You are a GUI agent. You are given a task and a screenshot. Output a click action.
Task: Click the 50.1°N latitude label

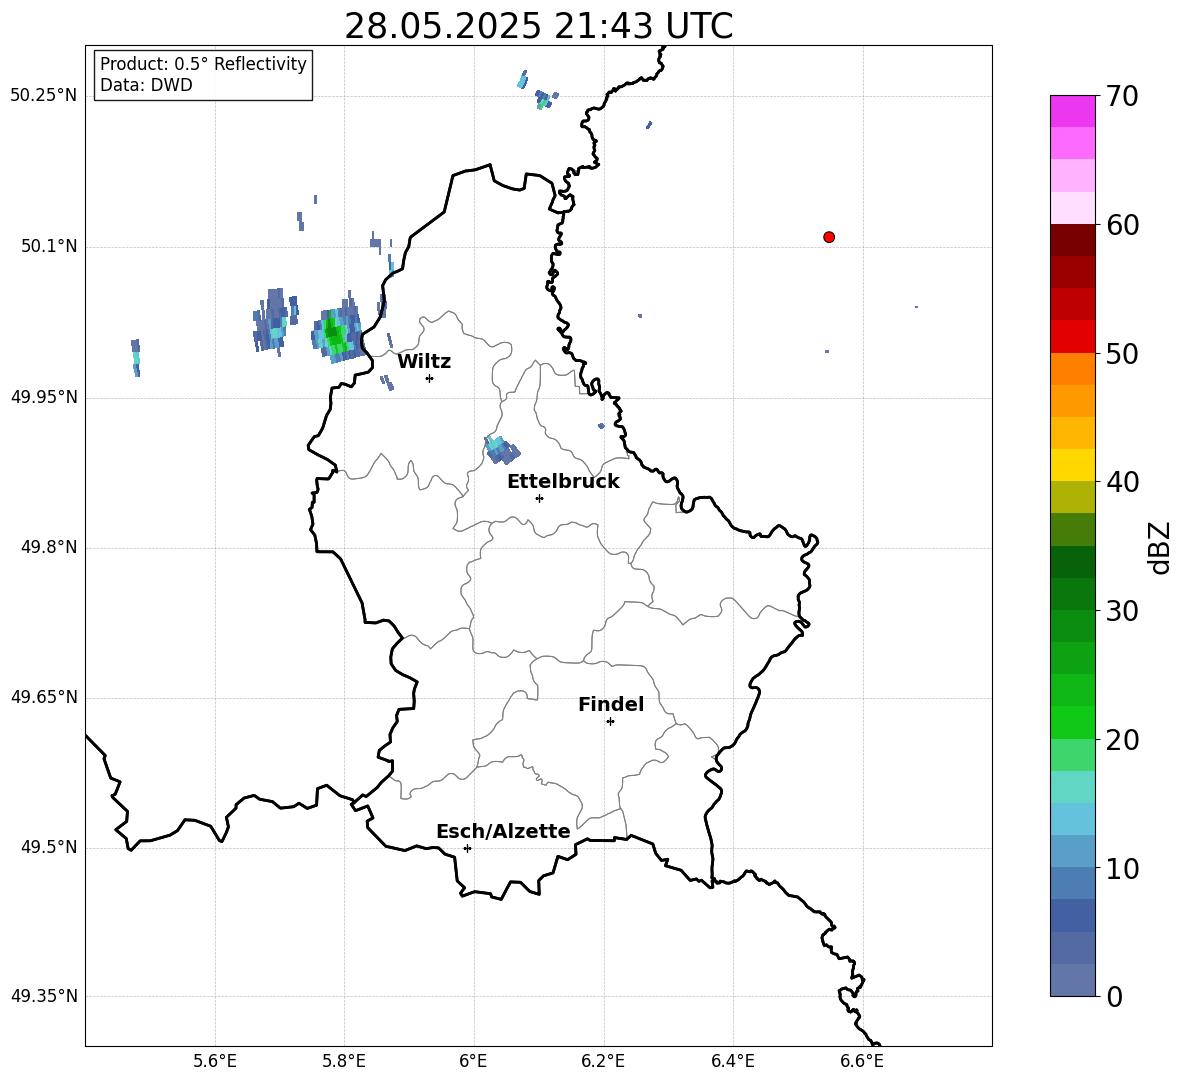point(49,247)
